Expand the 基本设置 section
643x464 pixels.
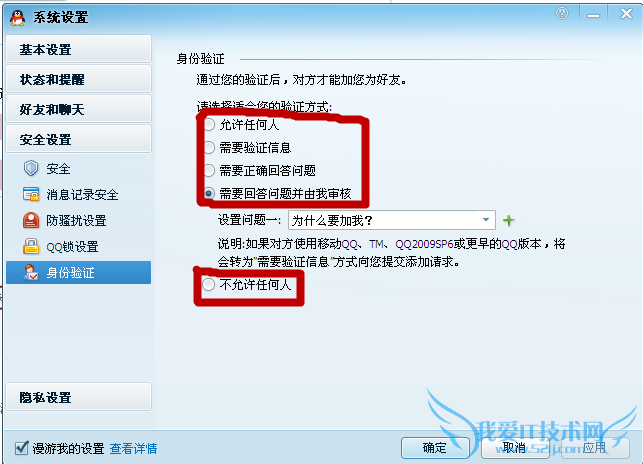[79, 49]
